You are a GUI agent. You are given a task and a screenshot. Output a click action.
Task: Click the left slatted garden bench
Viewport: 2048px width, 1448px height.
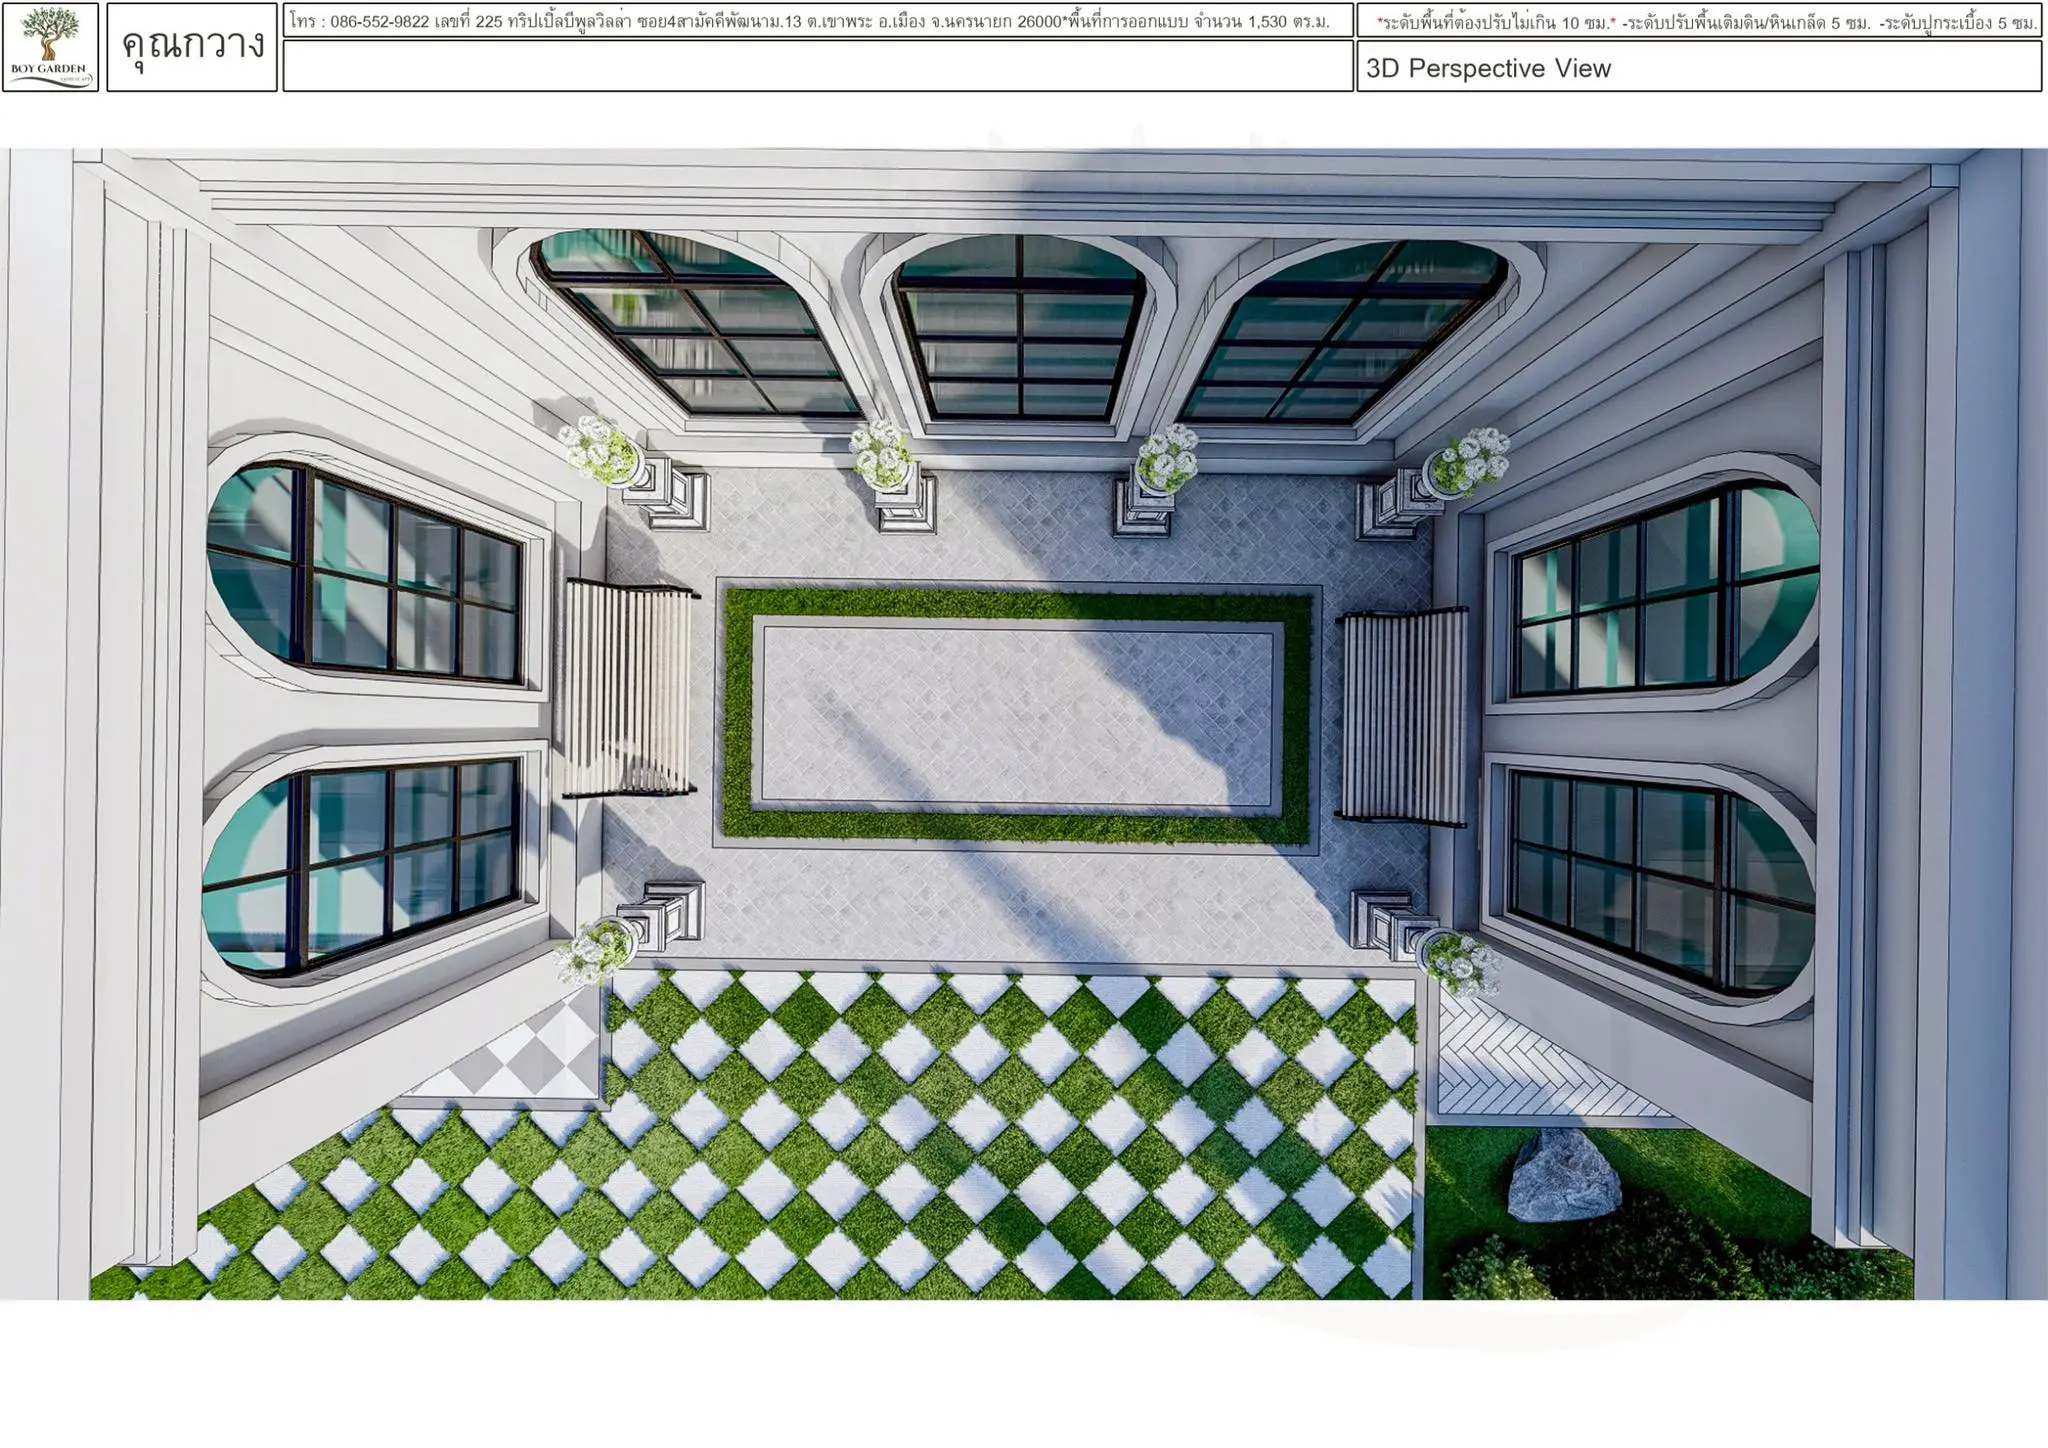[628, 688]
